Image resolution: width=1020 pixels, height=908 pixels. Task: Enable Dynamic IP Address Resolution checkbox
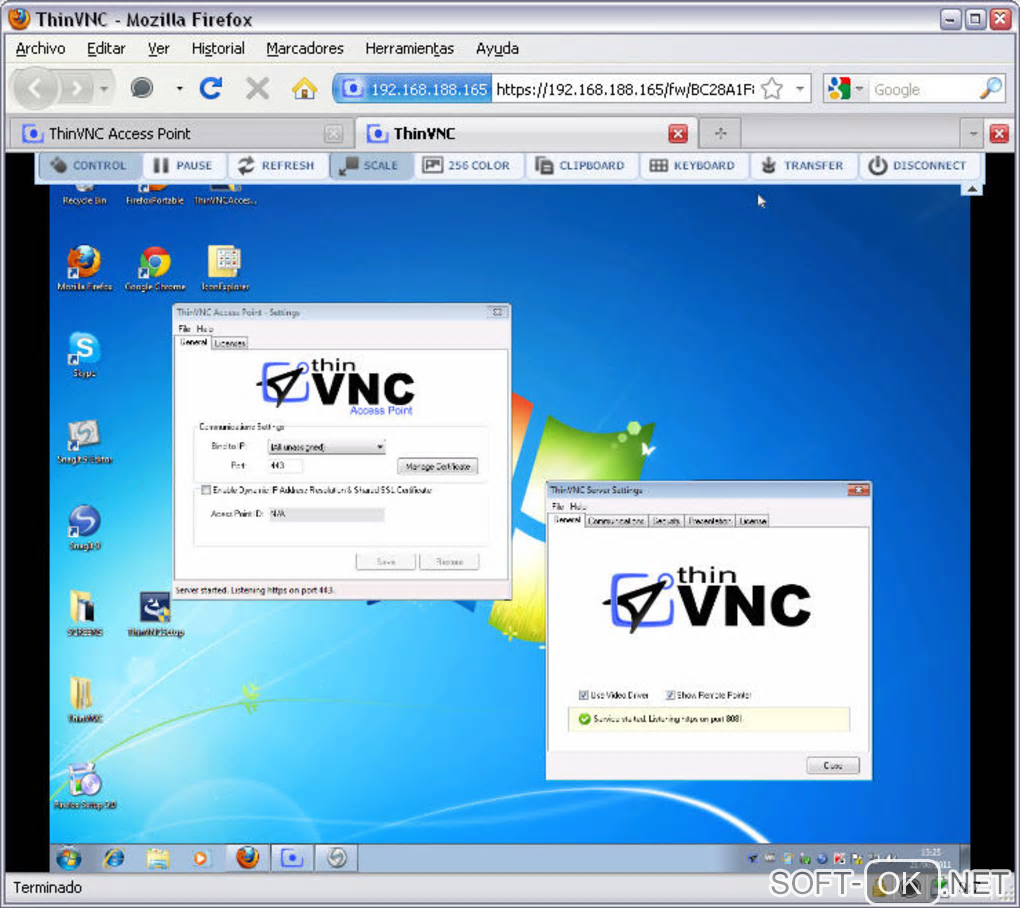tap(206, 490)
